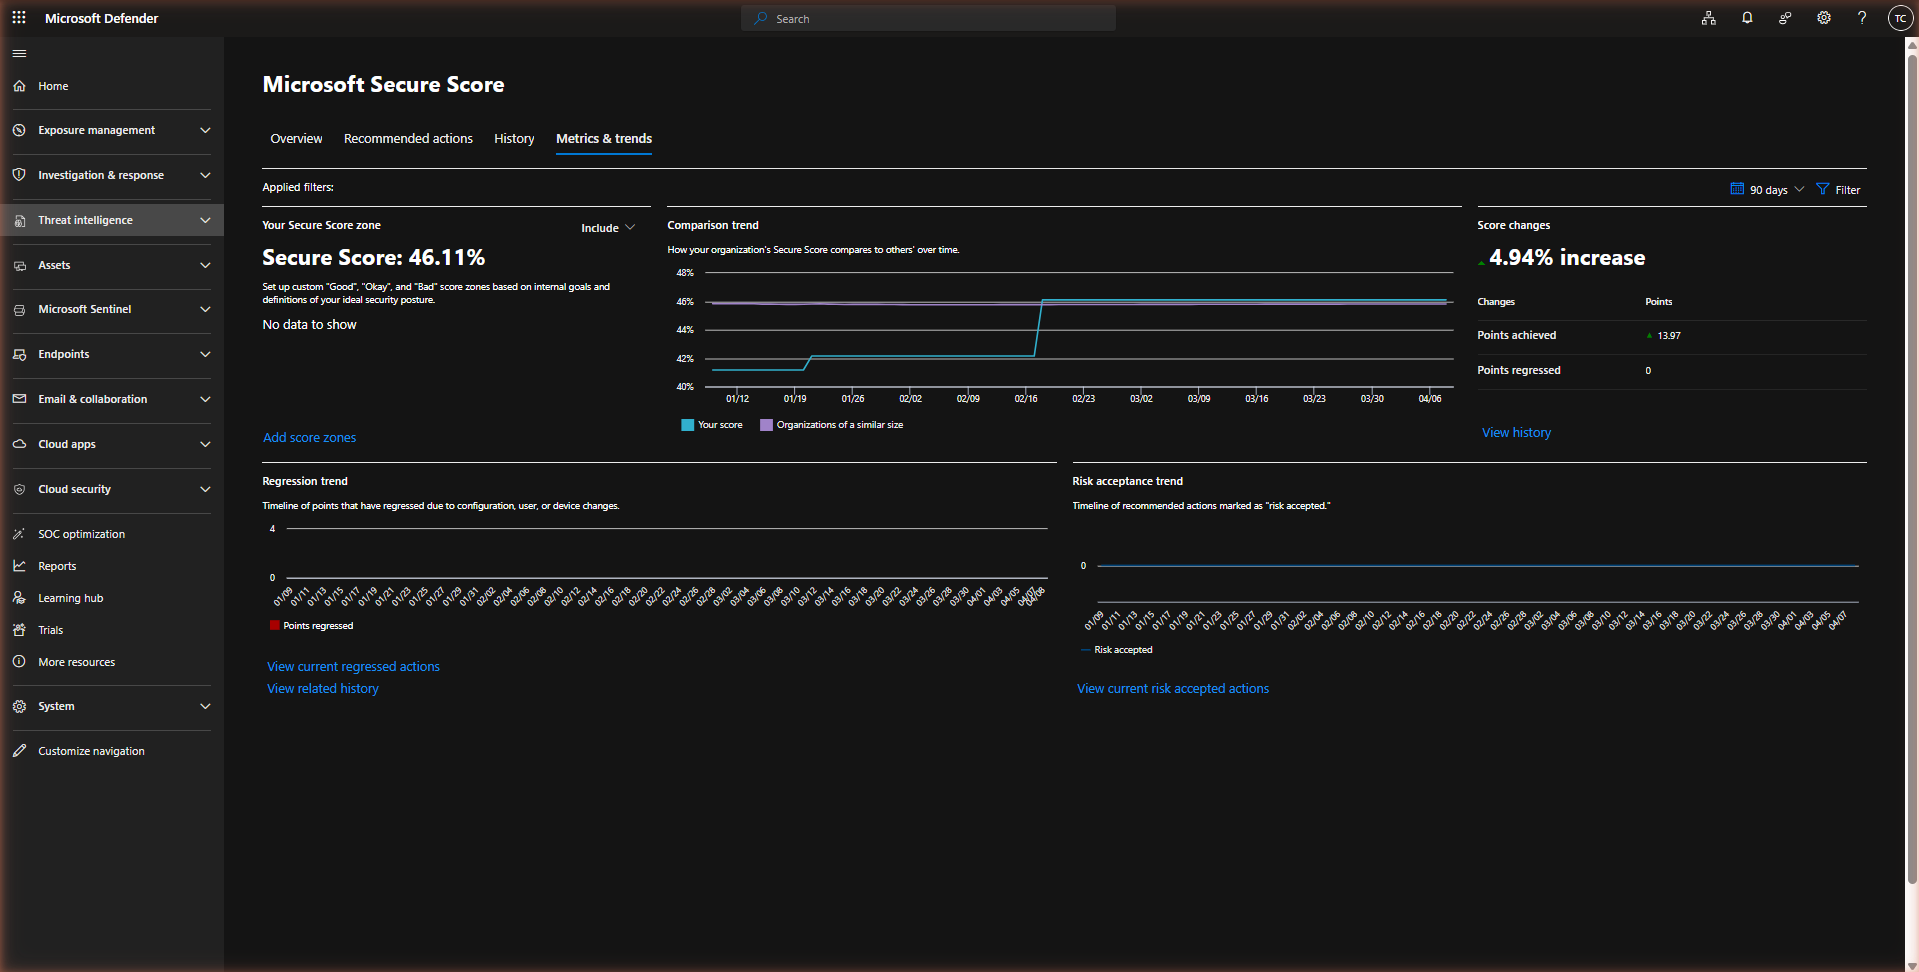Click View history link

pyautogui.click(x=1516, y=433)
